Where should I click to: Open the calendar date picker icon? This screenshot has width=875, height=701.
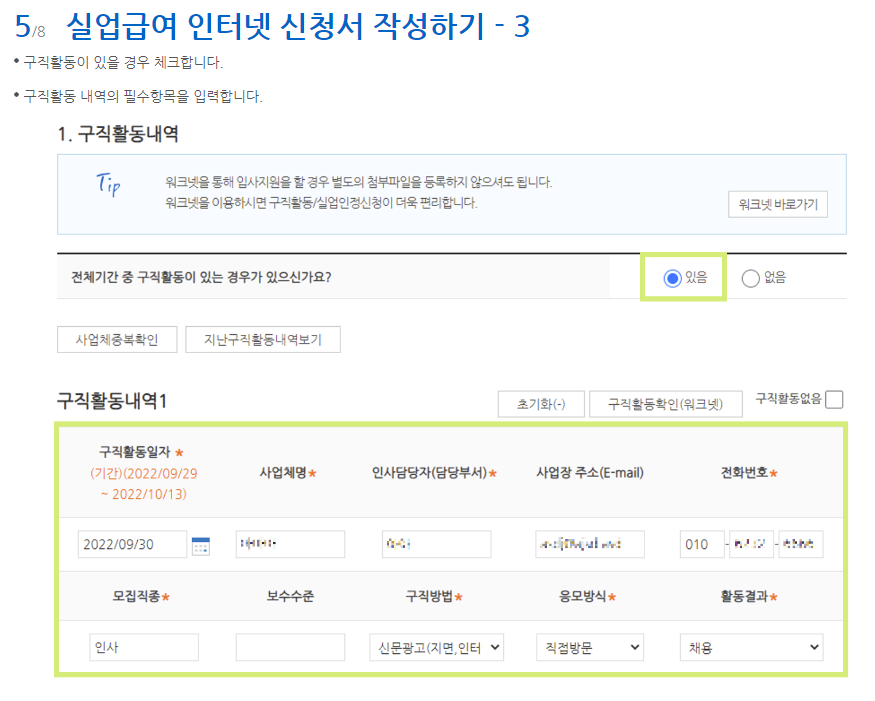click(200, 545)
